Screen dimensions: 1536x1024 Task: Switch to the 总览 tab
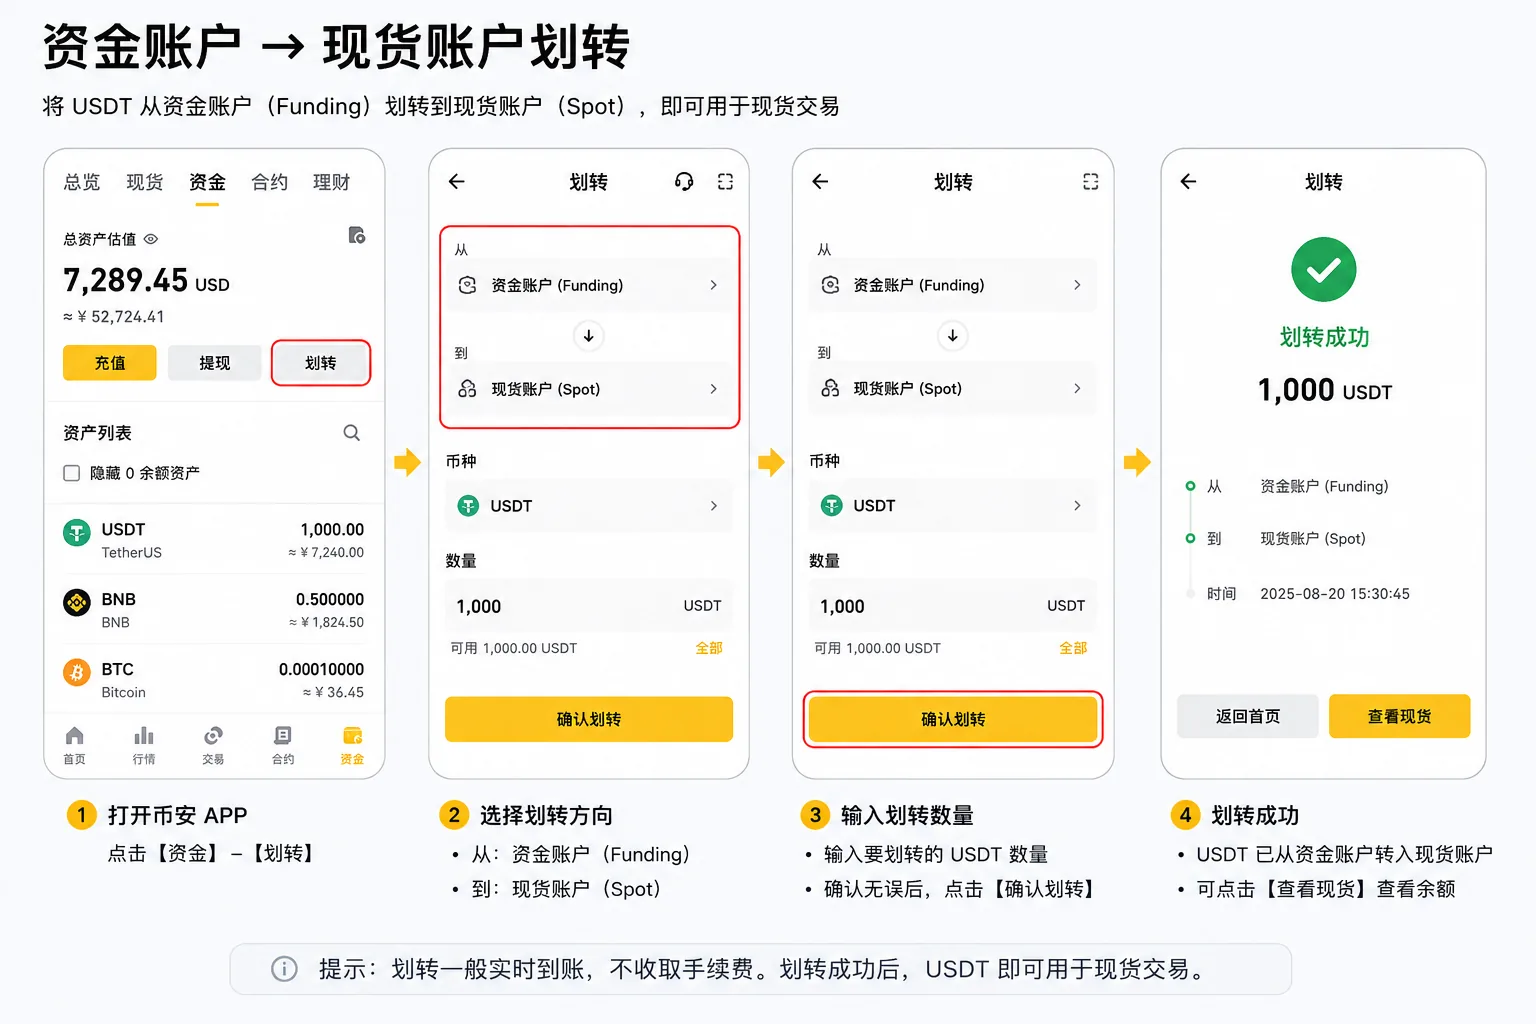tap(82, 182)
